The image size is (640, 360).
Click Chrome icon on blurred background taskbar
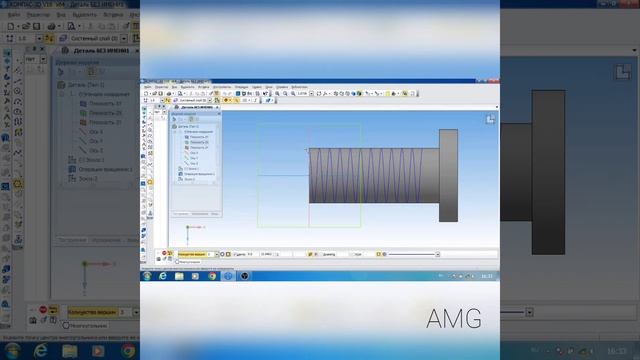(x=127, y=351)
